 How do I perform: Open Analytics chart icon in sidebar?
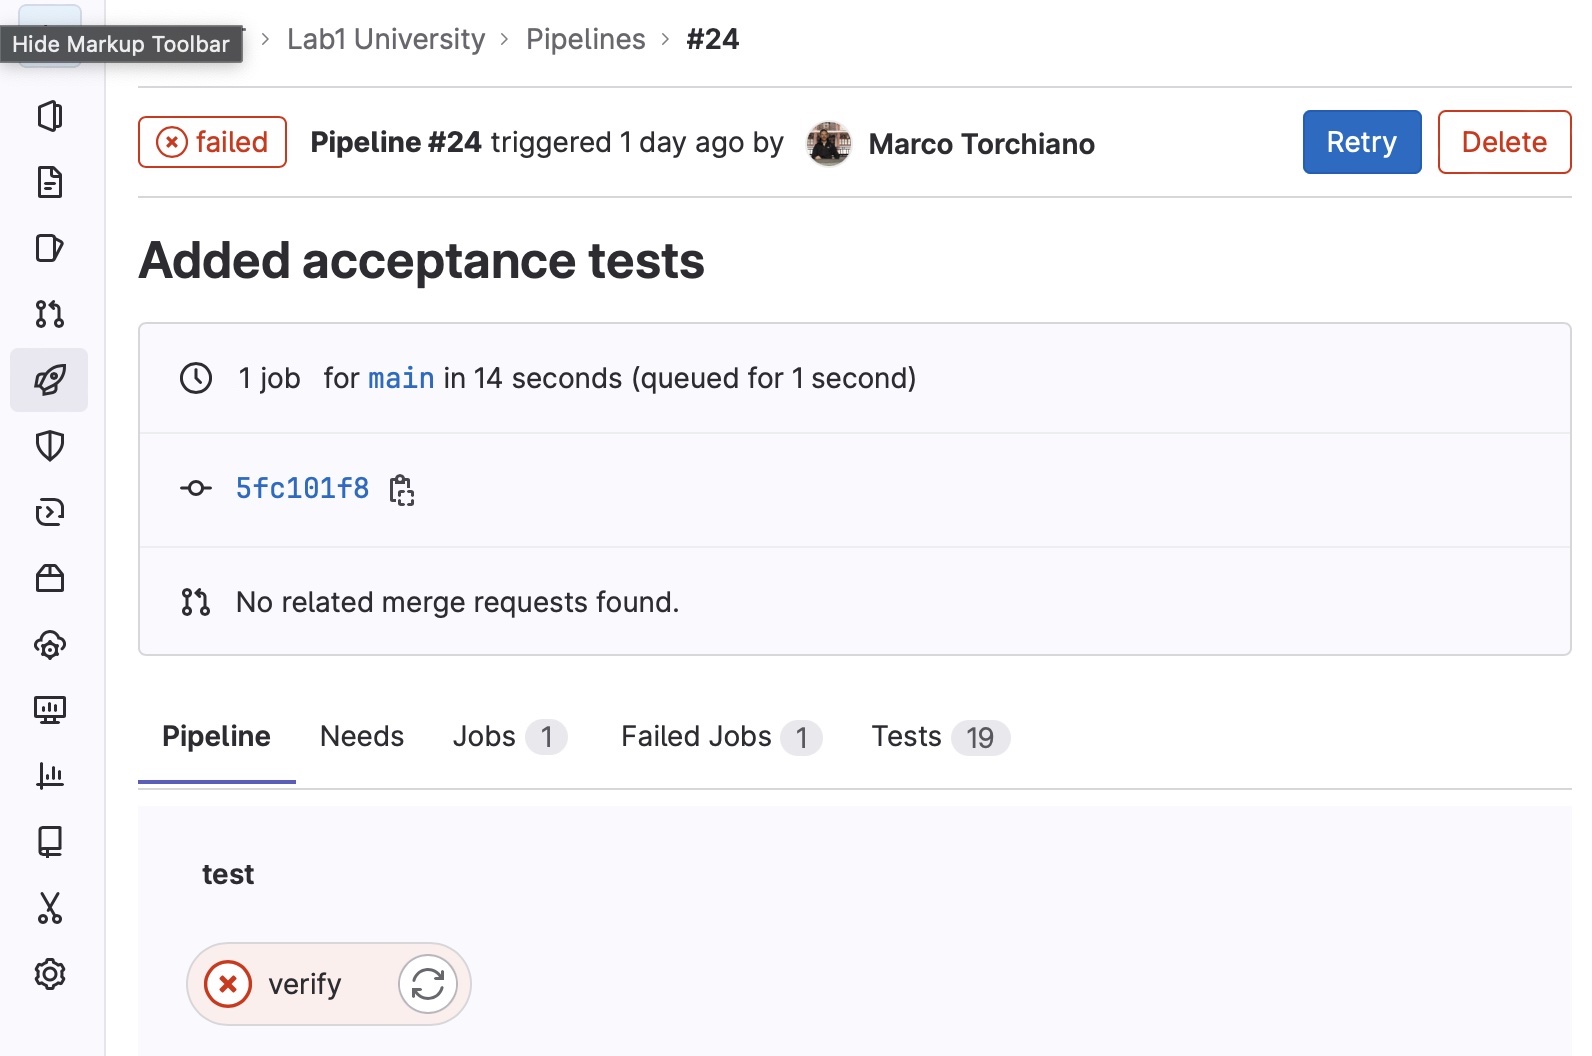(x=49, y=776)
